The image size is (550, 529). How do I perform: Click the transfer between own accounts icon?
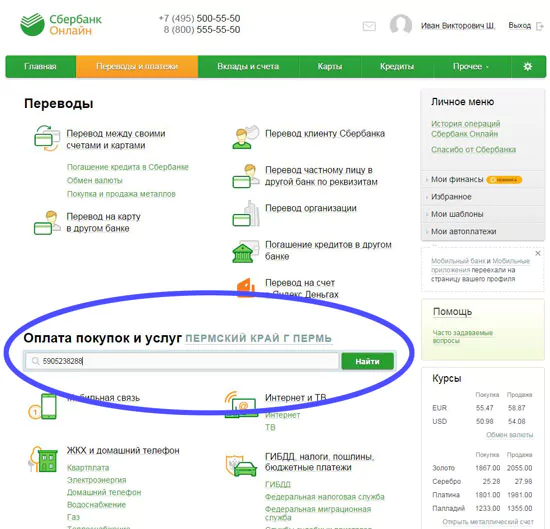point(47,139)
